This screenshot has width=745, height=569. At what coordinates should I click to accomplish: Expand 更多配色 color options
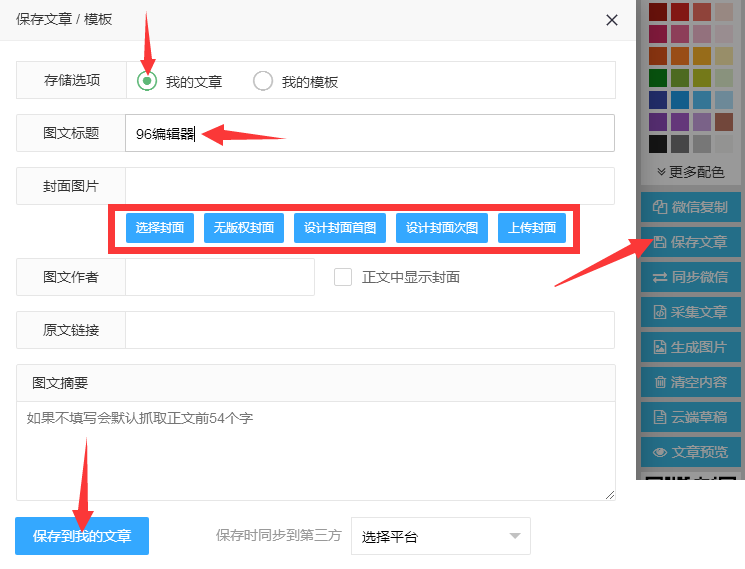pos(690,172)
